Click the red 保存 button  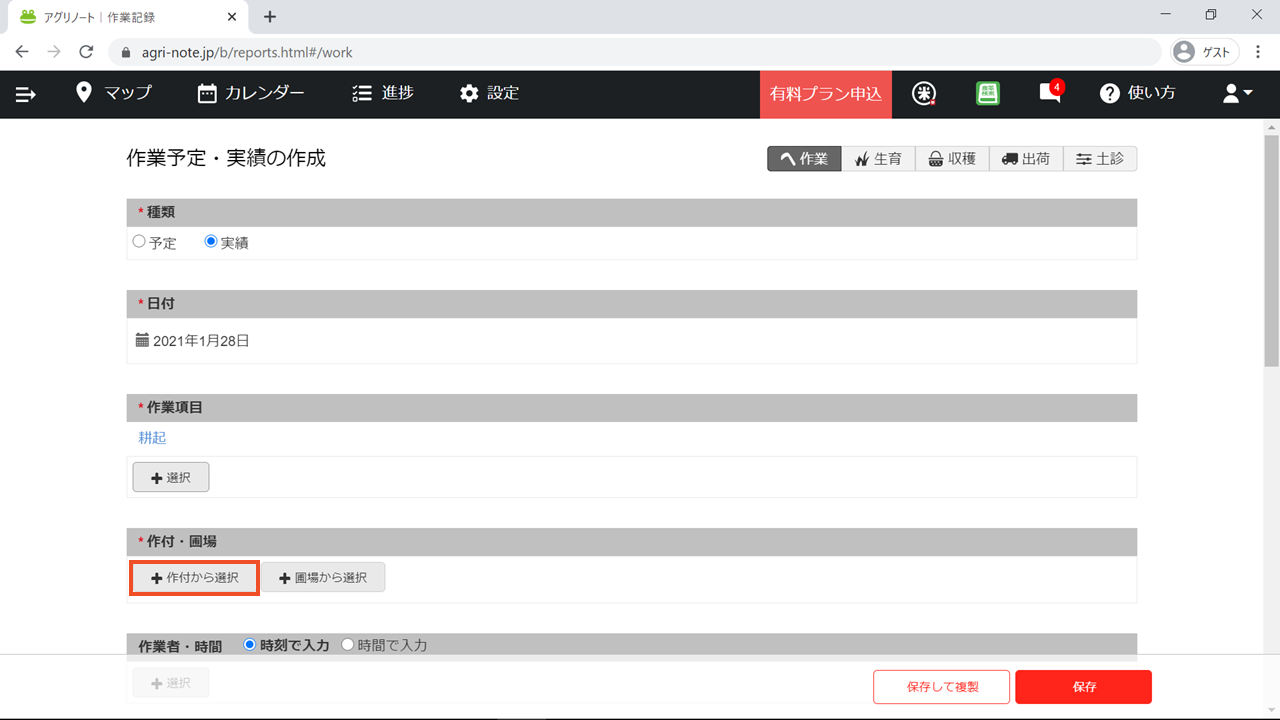point(1083,687)
